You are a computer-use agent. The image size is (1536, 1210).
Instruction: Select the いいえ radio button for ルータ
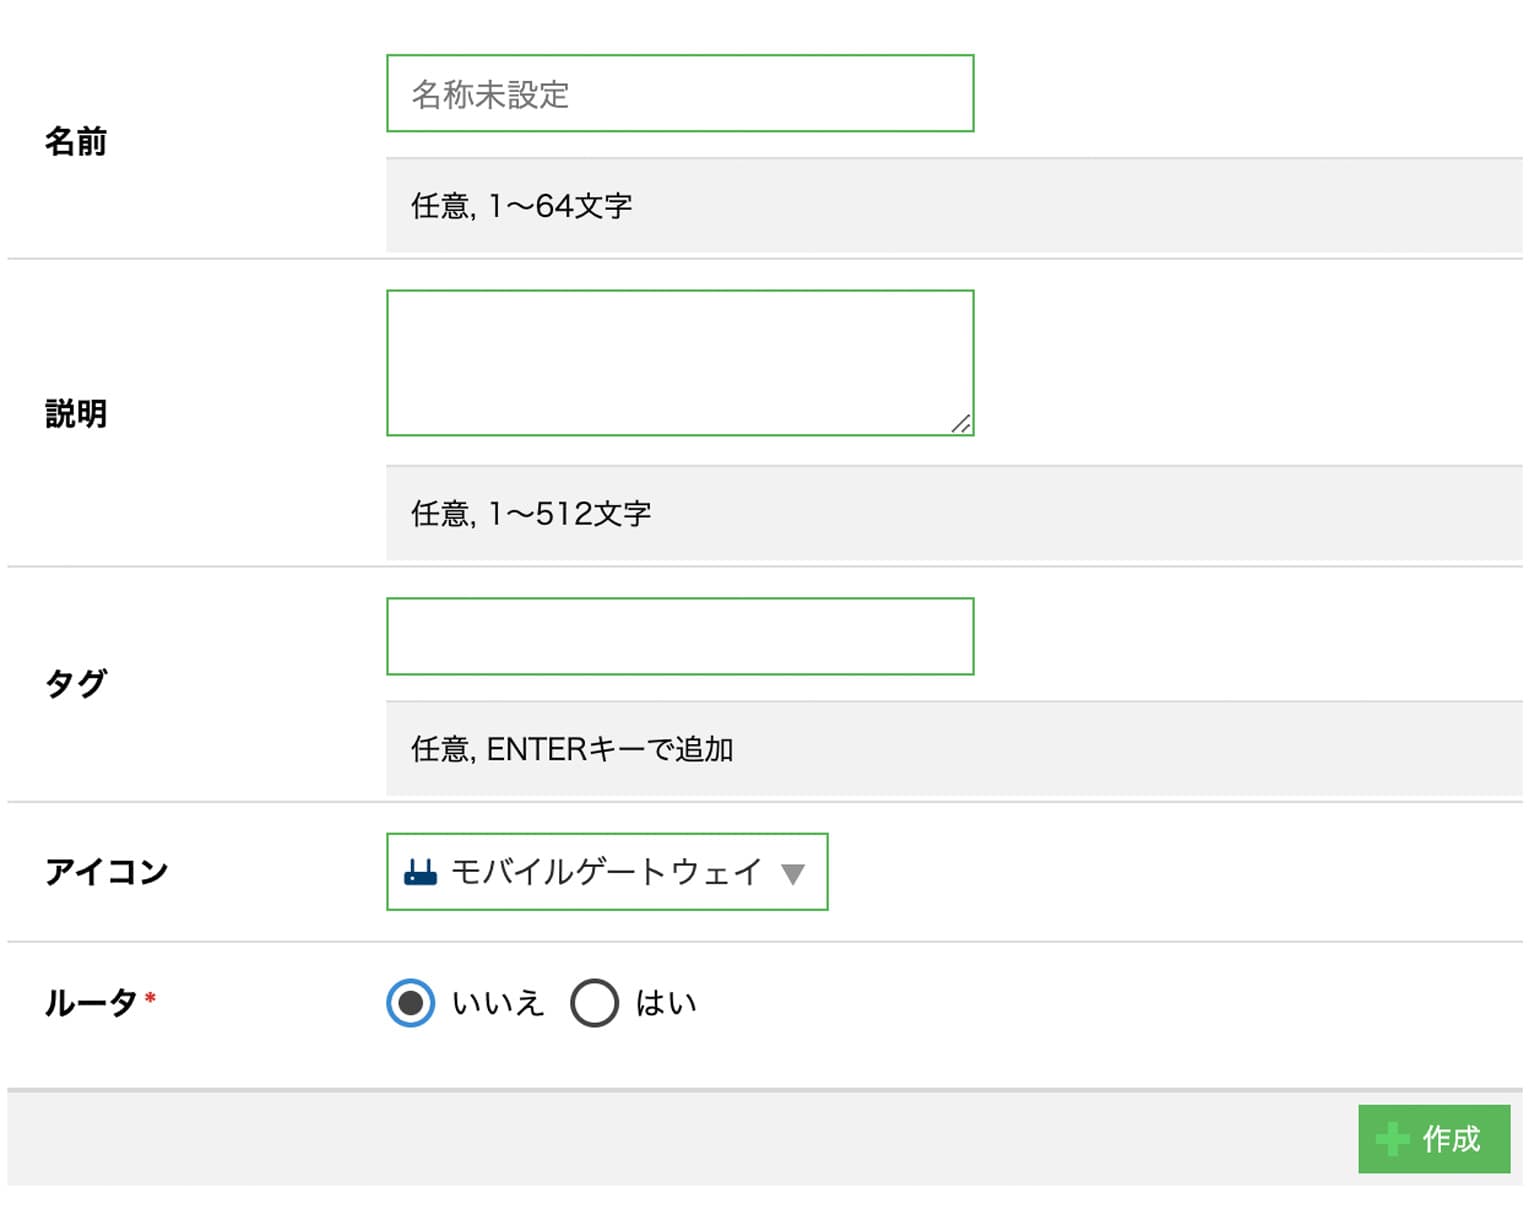pyautogui.click(x=410, y=1003)
